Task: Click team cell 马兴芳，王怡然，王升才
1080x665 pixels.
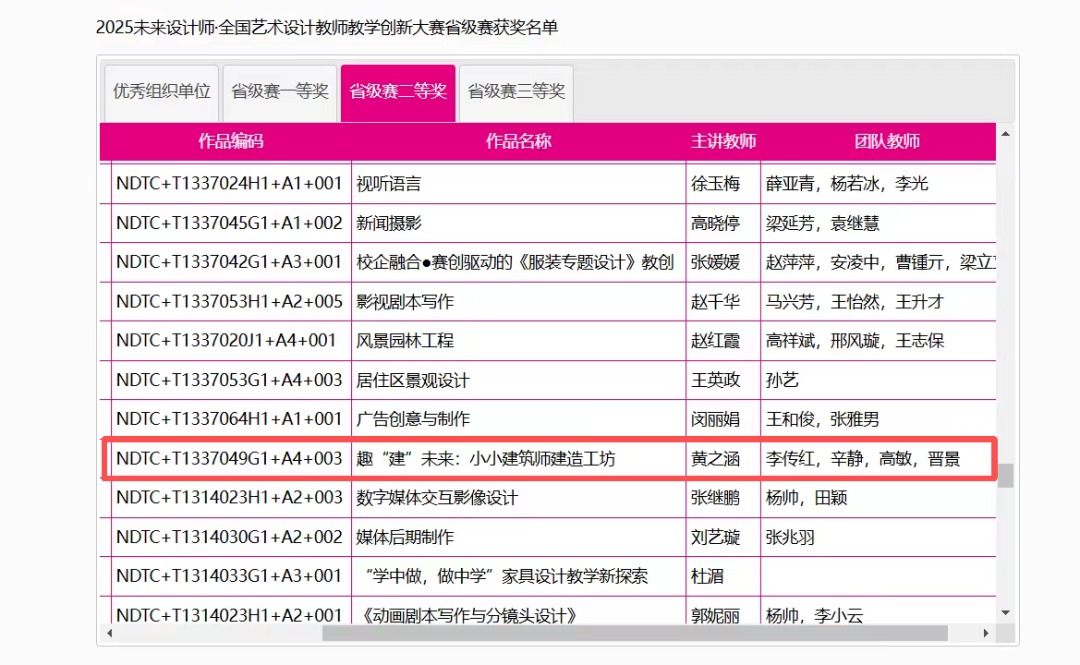Action: [x=855, y=301]
